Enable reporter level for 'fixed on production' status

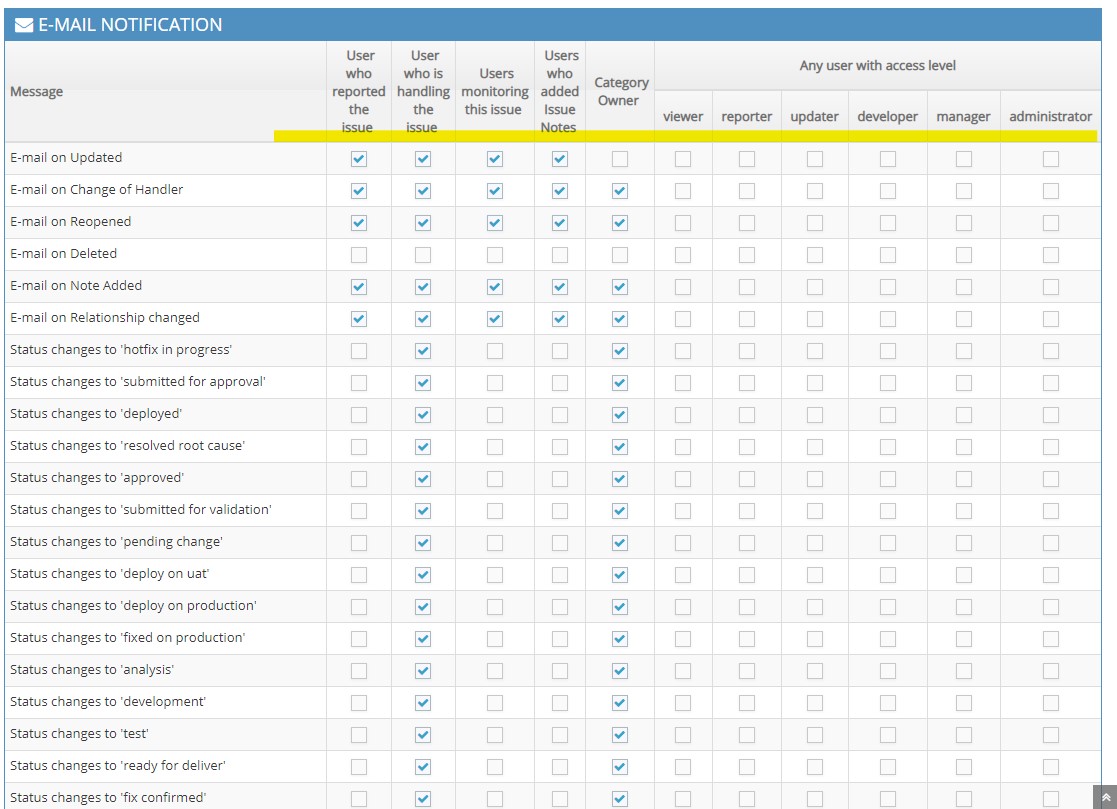[x=747, y=639]
